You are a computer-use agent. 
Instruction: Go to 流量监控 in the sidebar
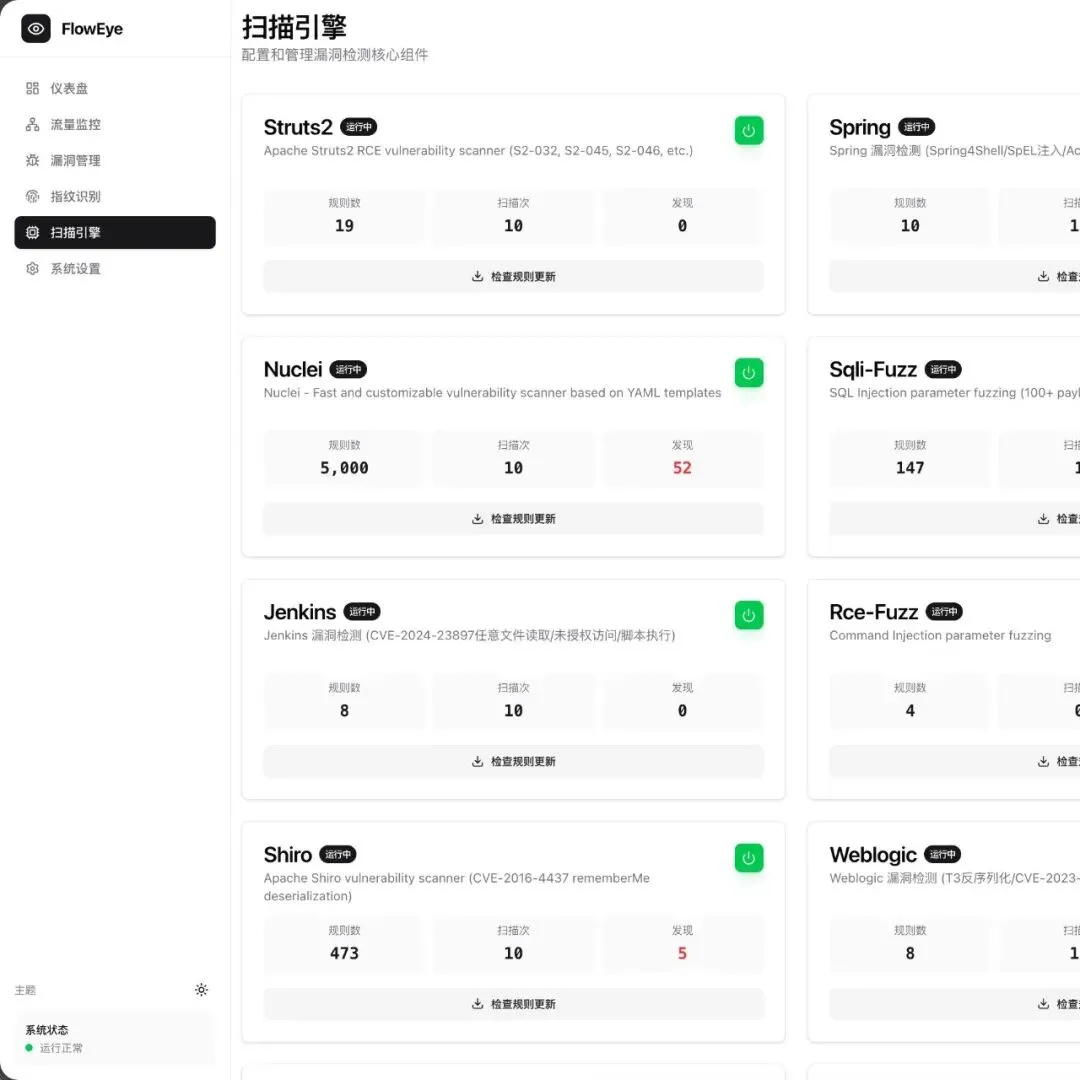tap(114, 125)
